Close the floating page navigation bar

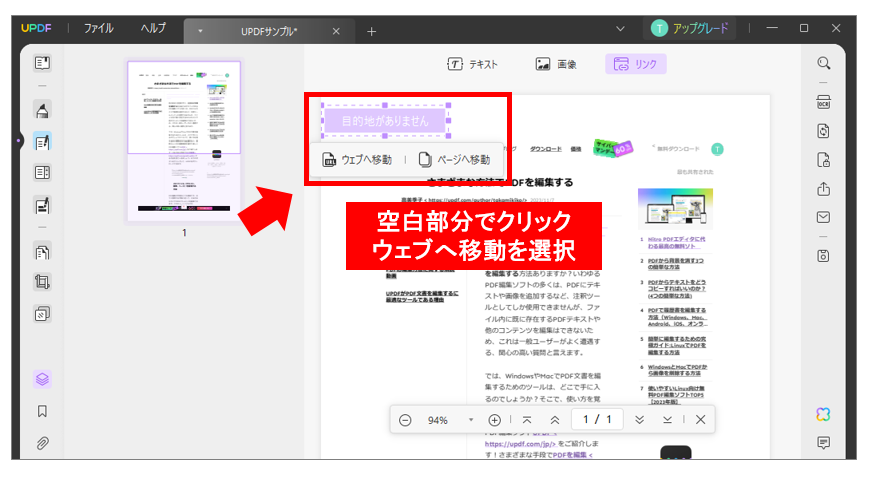701,420
